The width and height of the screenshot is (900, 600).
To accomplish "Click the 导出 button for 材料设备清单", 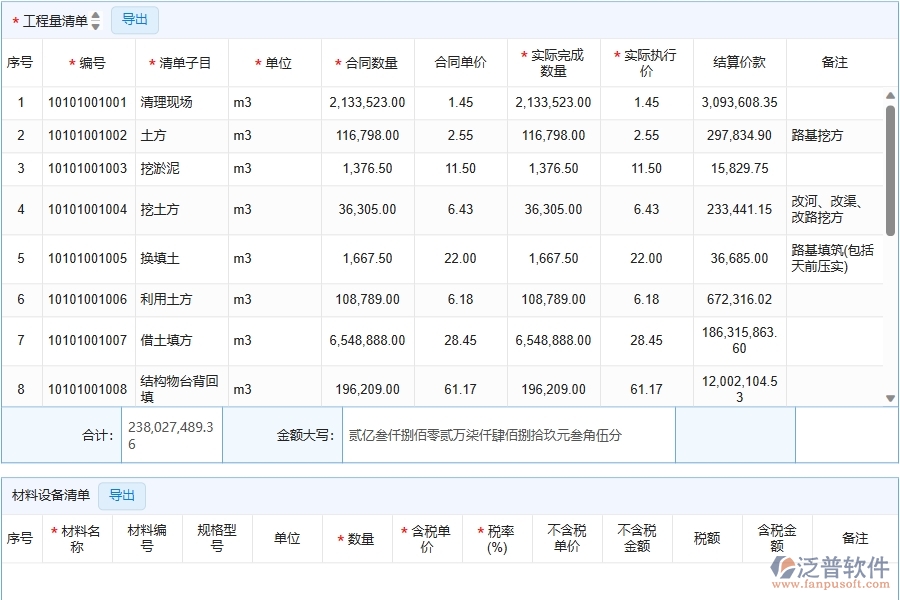I will tap(121, 496).
